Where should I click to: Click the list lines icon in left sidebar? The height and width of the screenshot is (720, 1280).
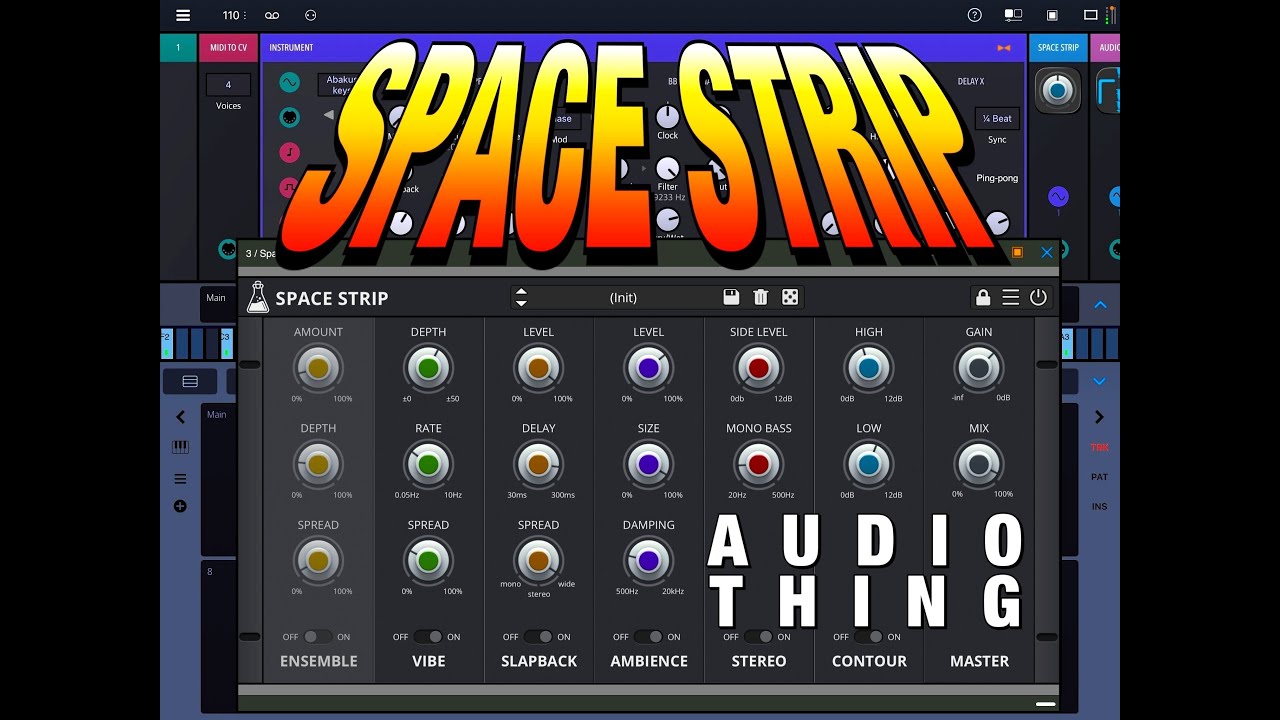180,478
